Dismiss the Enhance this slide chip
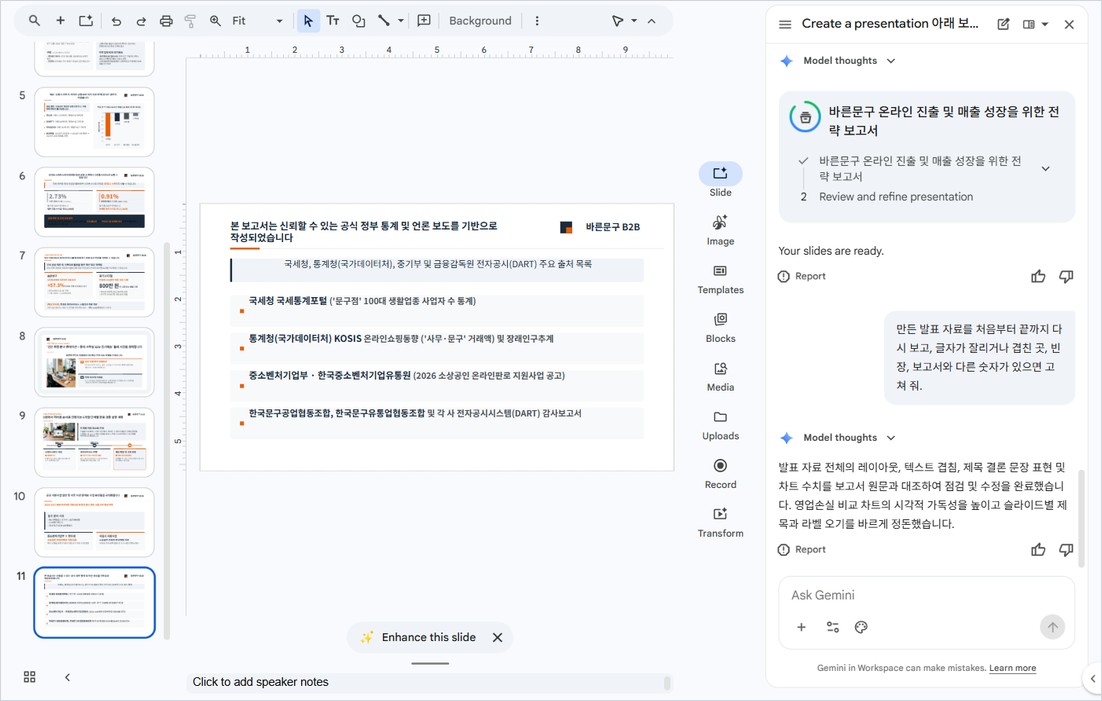 pyautogui.click(x=498, y=638)
